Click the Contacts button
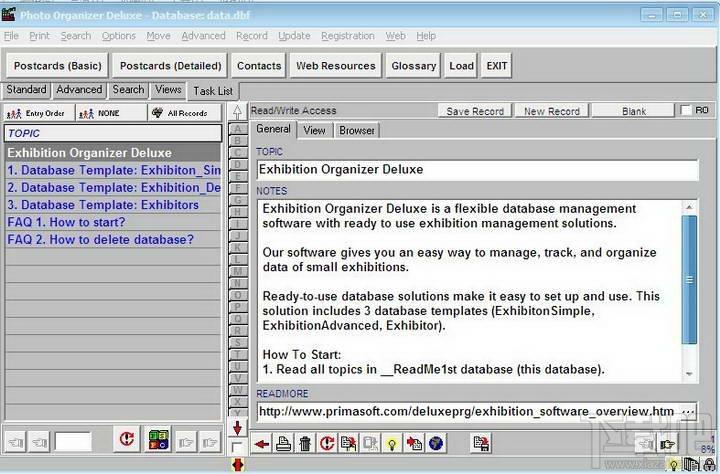Screen dimensions: 720x474 point(259,66)
